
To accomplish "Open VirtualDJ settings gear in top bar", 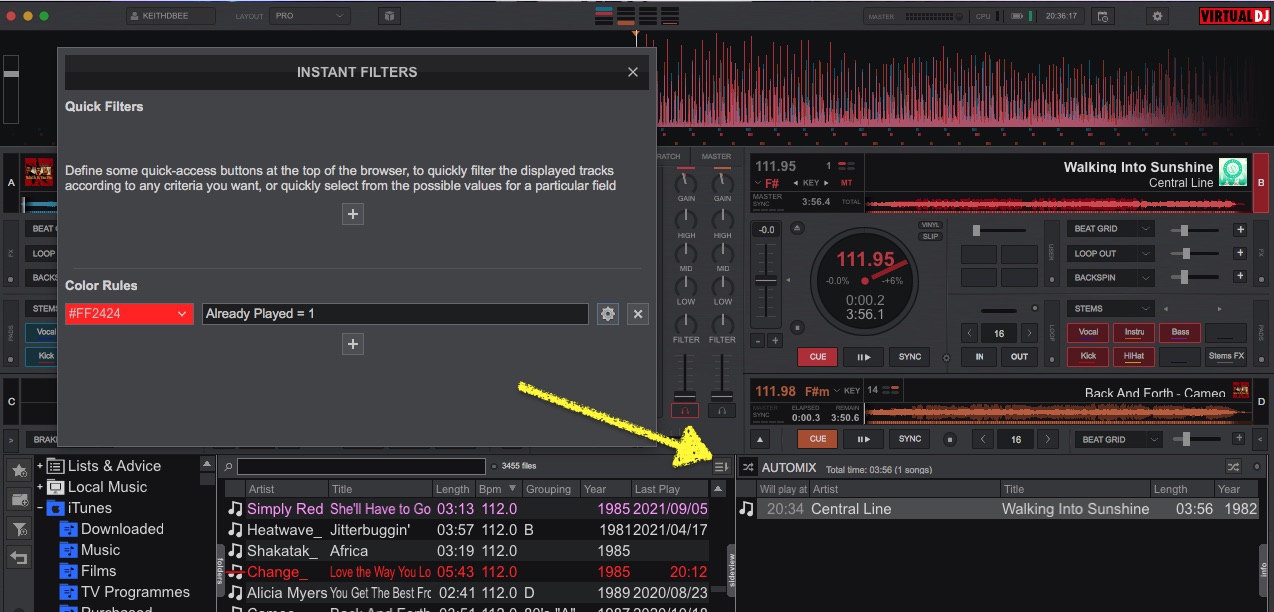I will (1158, 16).
